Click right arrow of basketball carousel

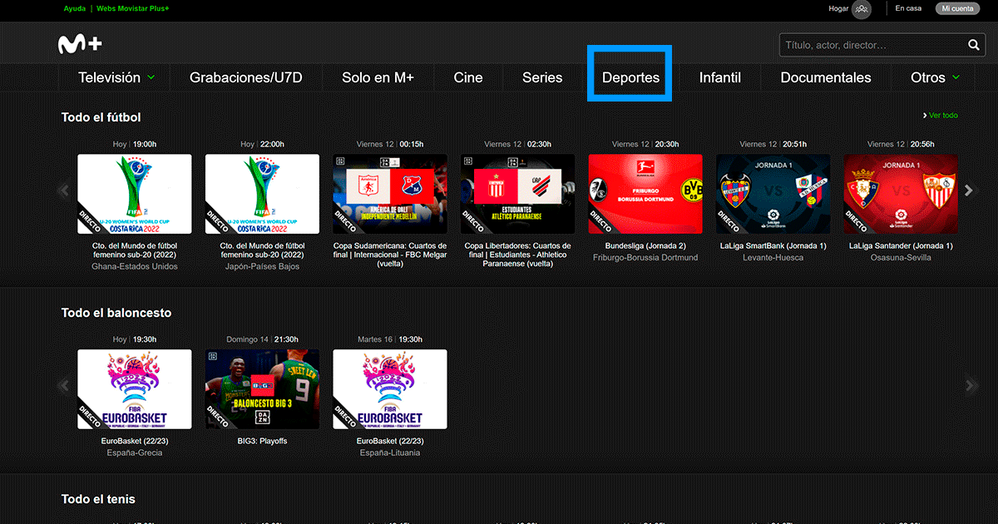click(x=970, y=385)
